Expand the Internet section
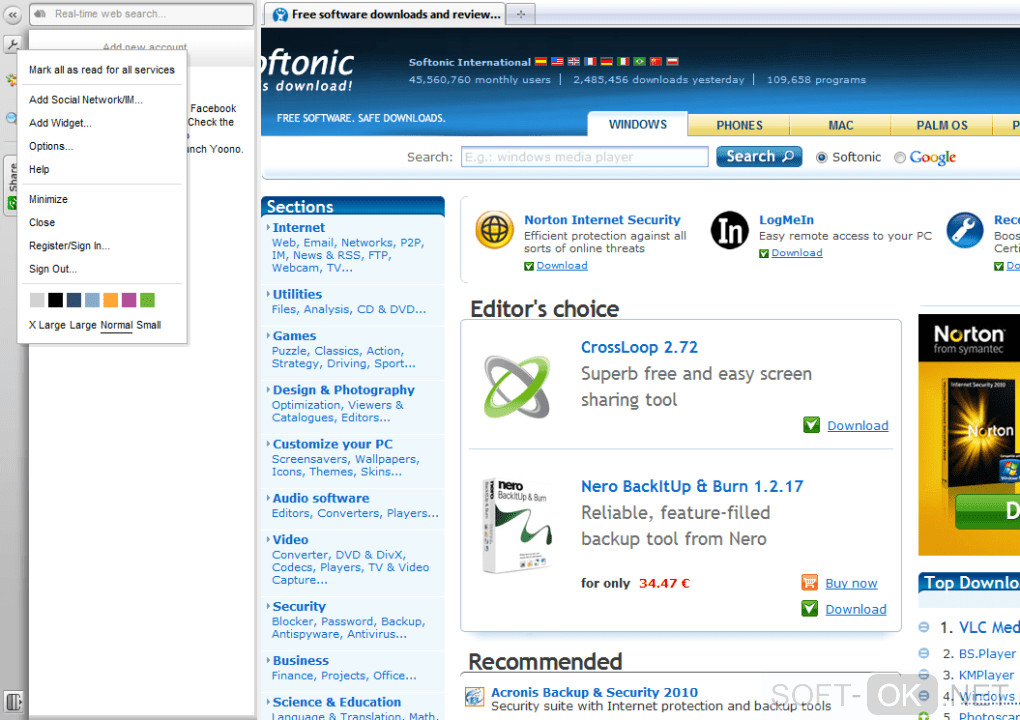The width and height of the screenshot is (1020, 720). [x=299, y=228]
